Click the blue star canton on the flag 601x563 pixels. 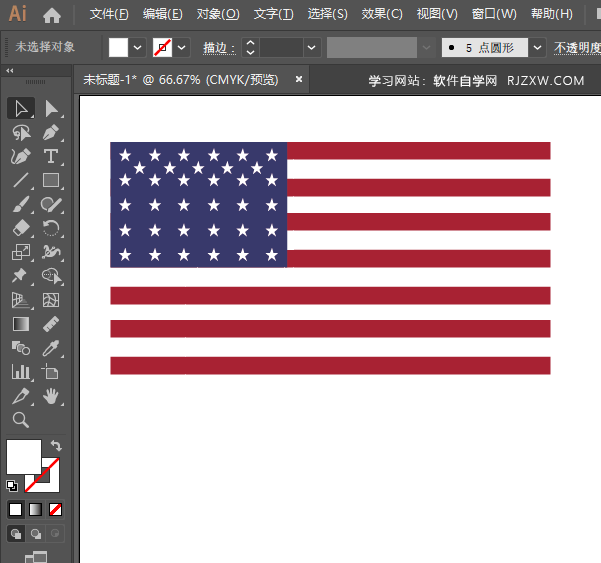(198, 205)
